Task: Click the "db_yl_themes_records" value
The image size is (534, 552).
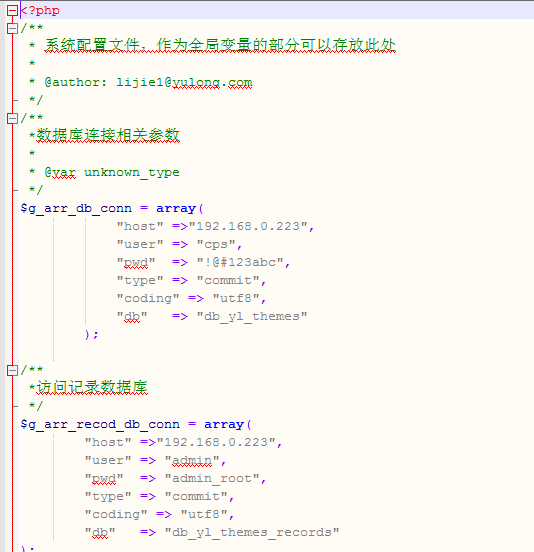Action: [252, 532]
